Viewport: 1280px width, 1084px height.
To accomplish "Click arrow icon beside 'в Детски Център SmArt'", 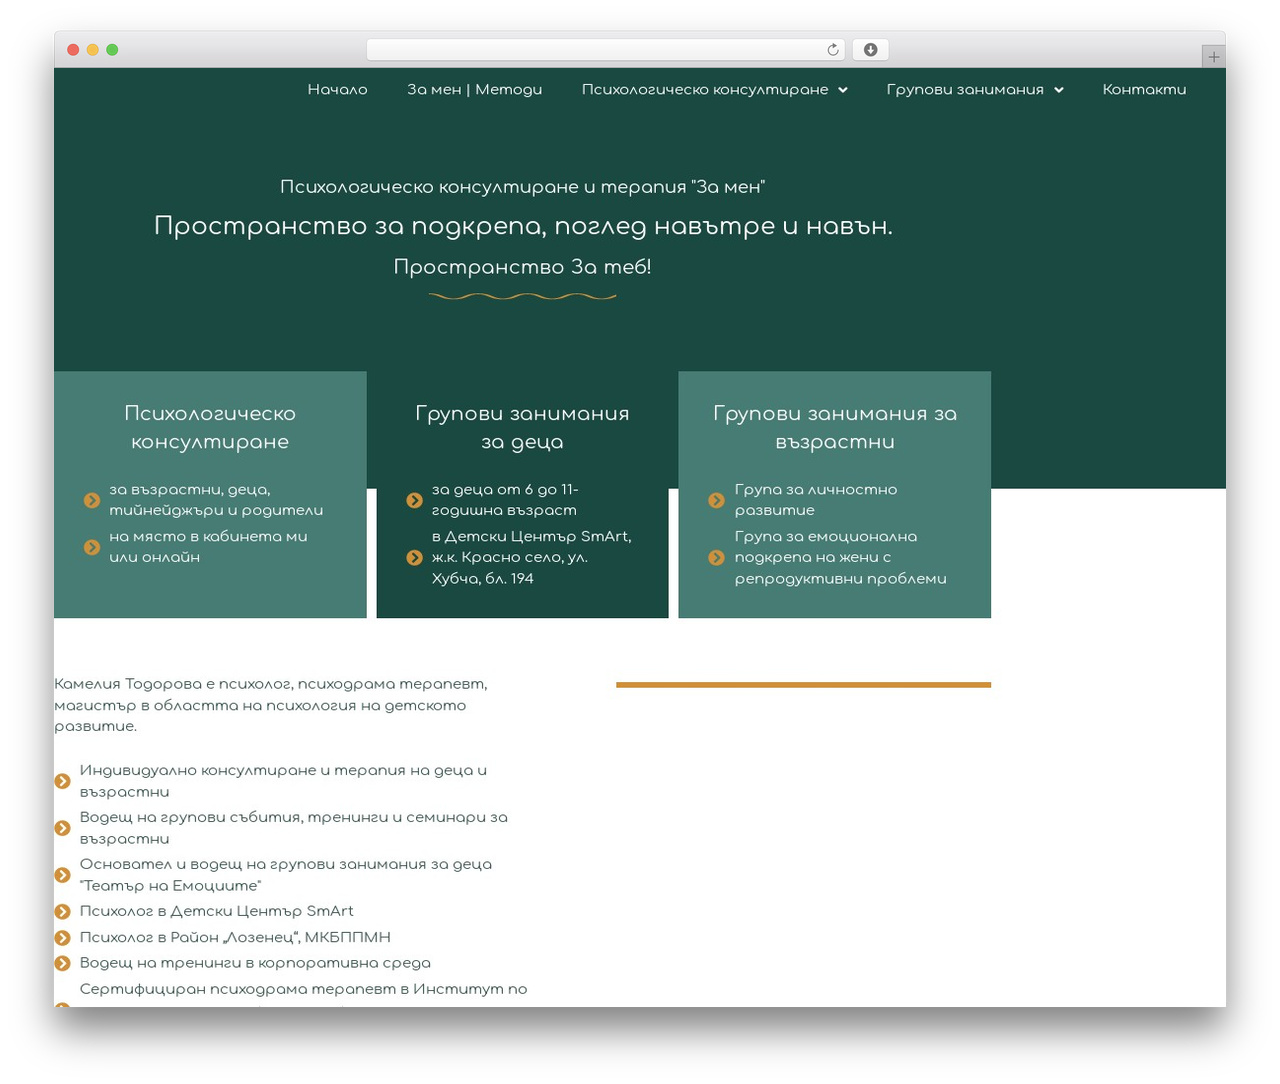I will (x=415, y=557).
